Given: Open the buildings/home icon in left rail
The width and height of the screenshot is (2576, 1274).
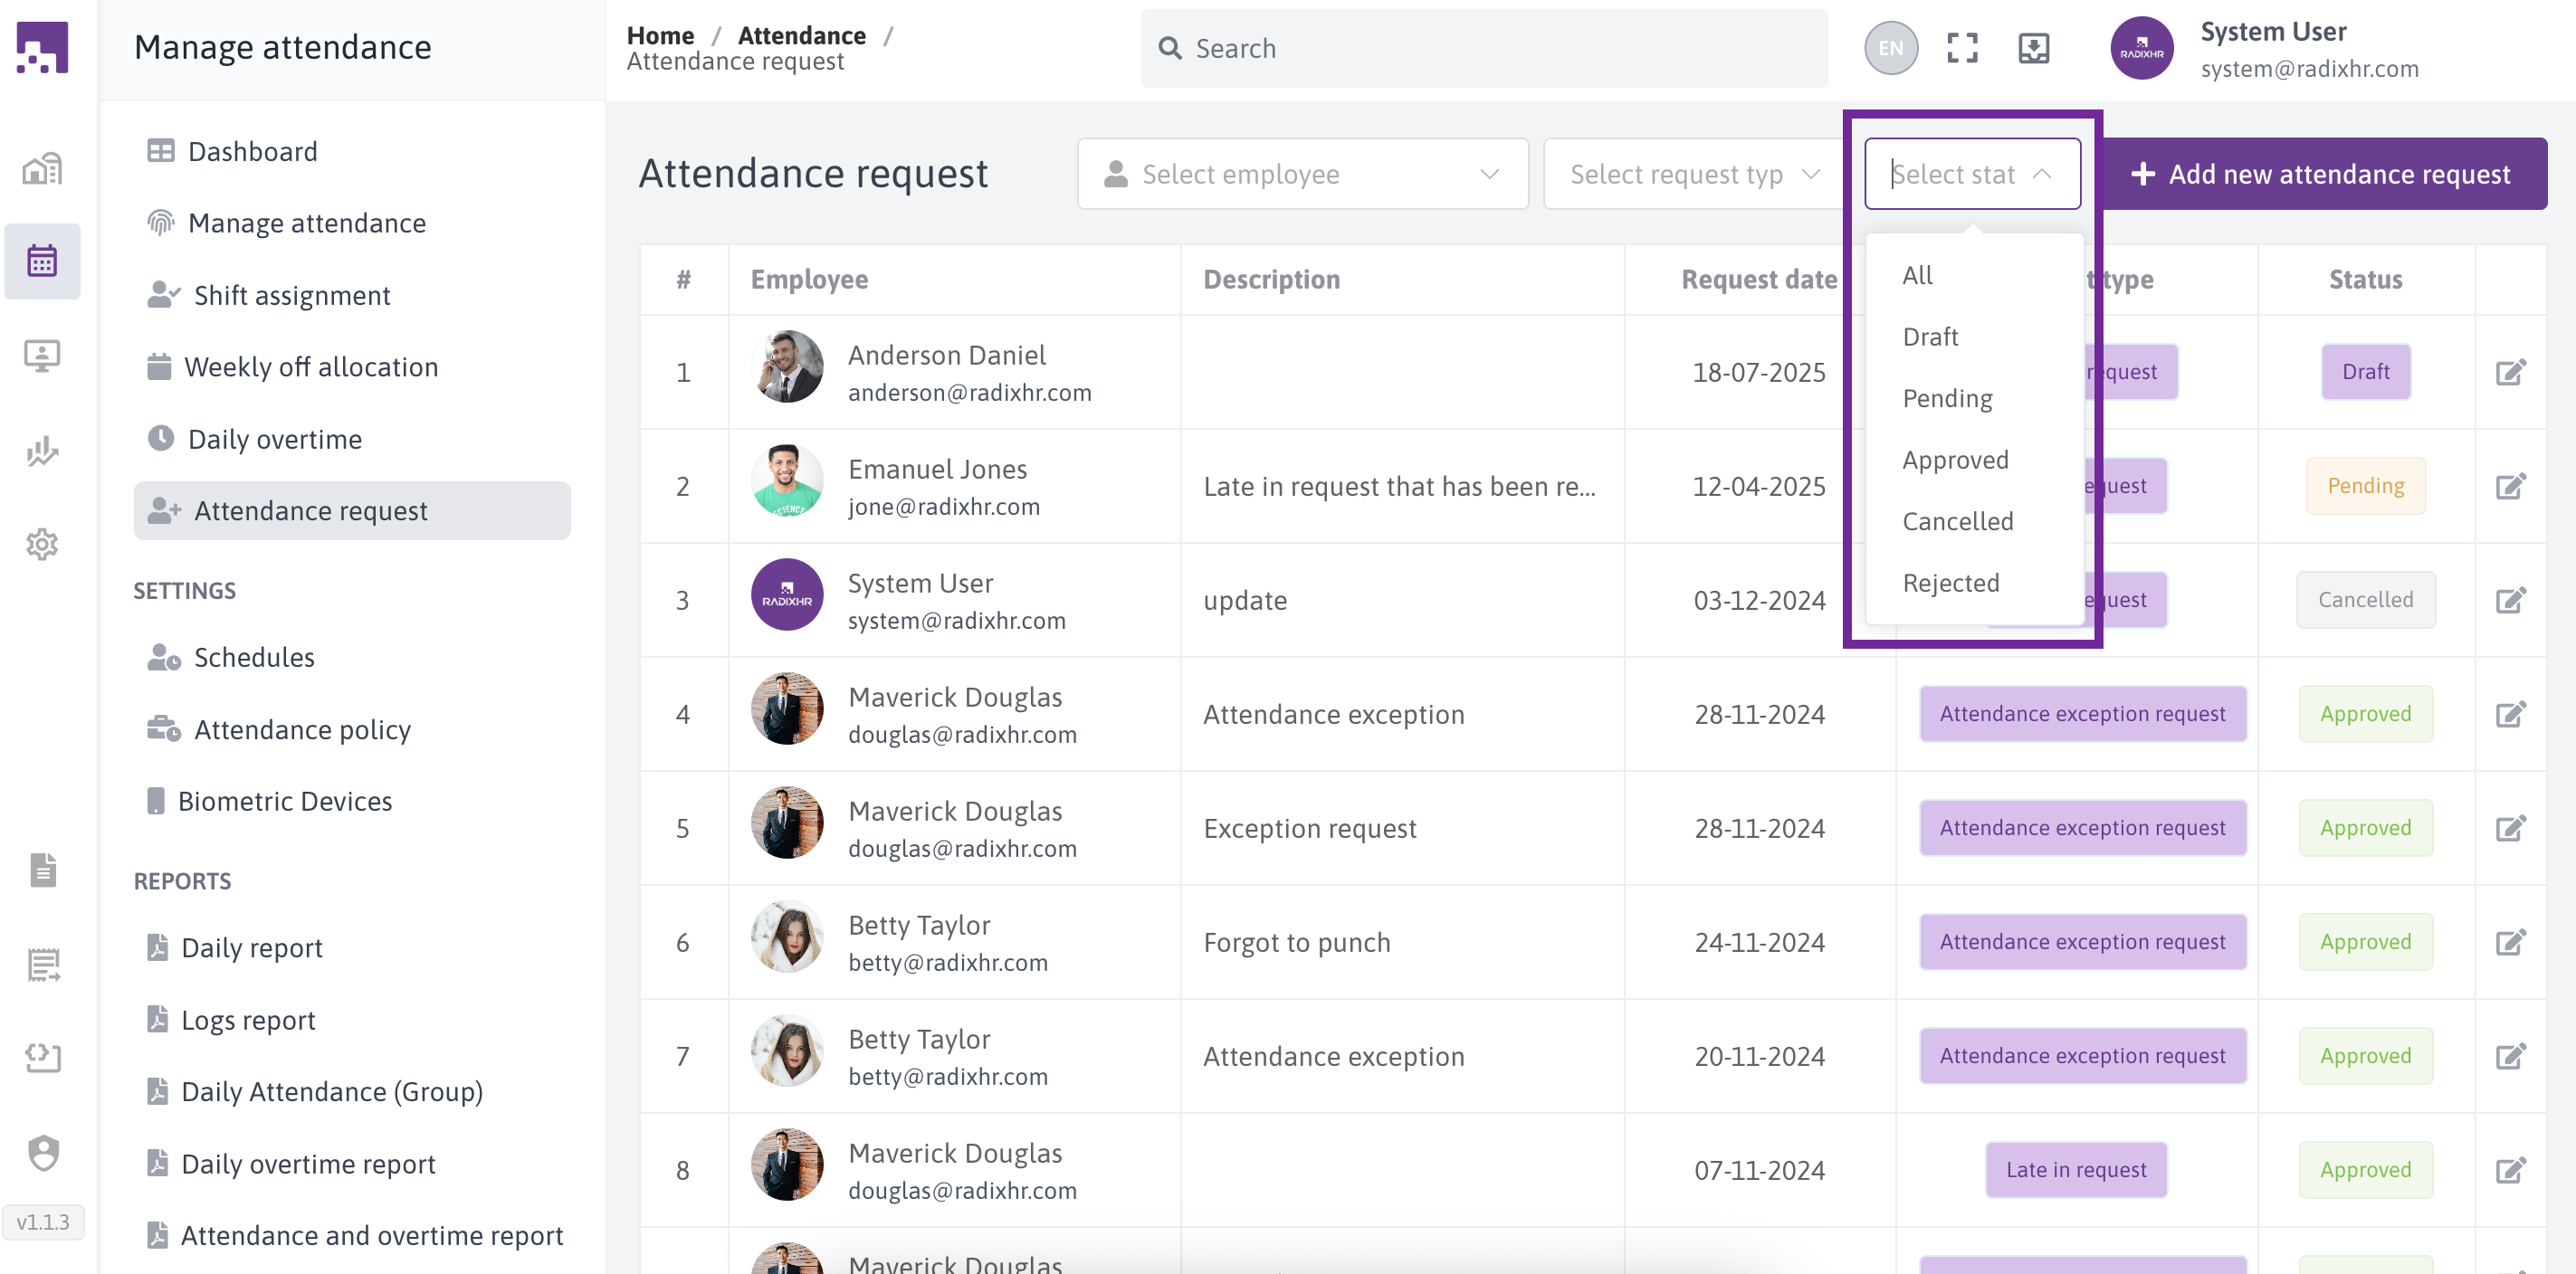Looking at the screenshot, I should pos(42,168).
